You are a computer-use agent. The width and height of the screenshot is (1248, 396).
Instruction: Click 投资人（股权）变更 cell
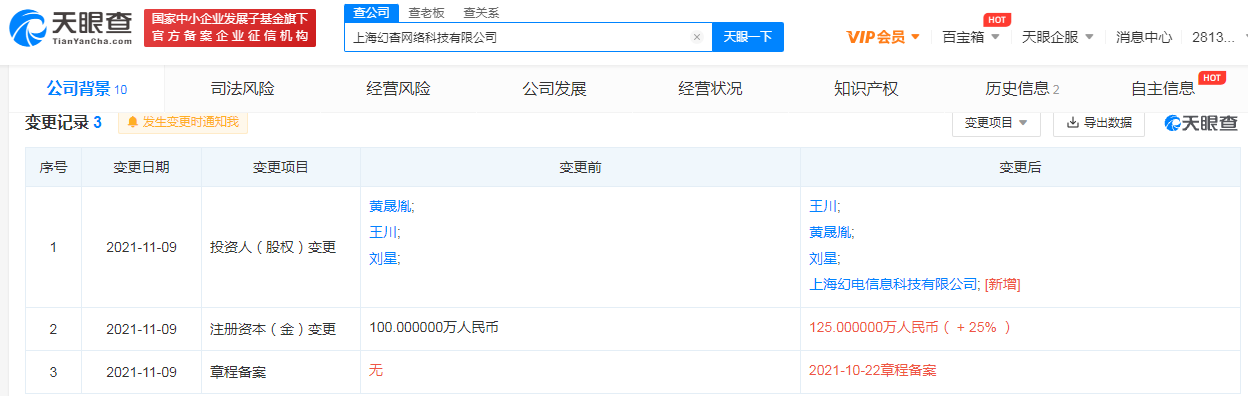tap(280, 246)
